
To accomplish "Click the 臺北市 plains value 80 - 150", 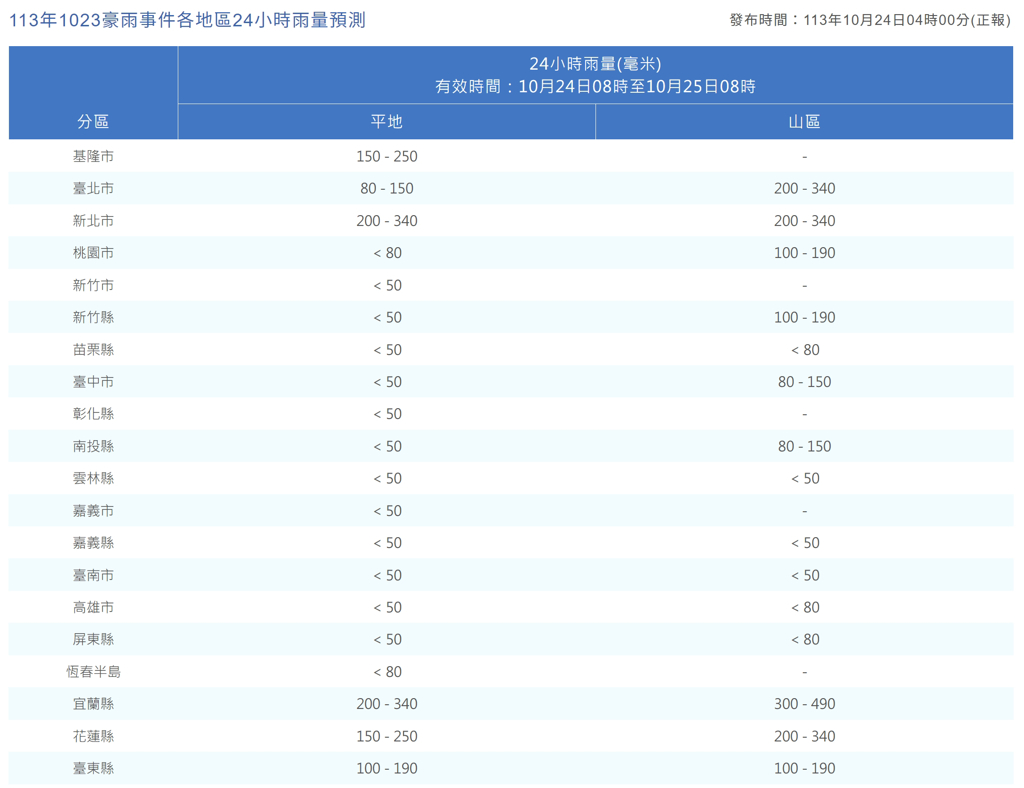I will pyautogui.click(x=386, y=188).
